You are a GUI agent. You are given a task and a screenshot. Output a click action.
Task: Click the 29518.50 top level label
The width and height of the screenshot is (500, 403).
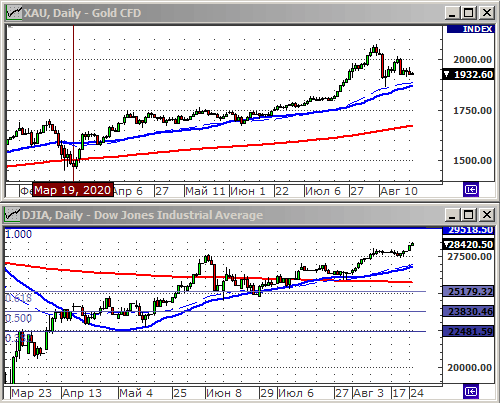(x=468, y=230)
